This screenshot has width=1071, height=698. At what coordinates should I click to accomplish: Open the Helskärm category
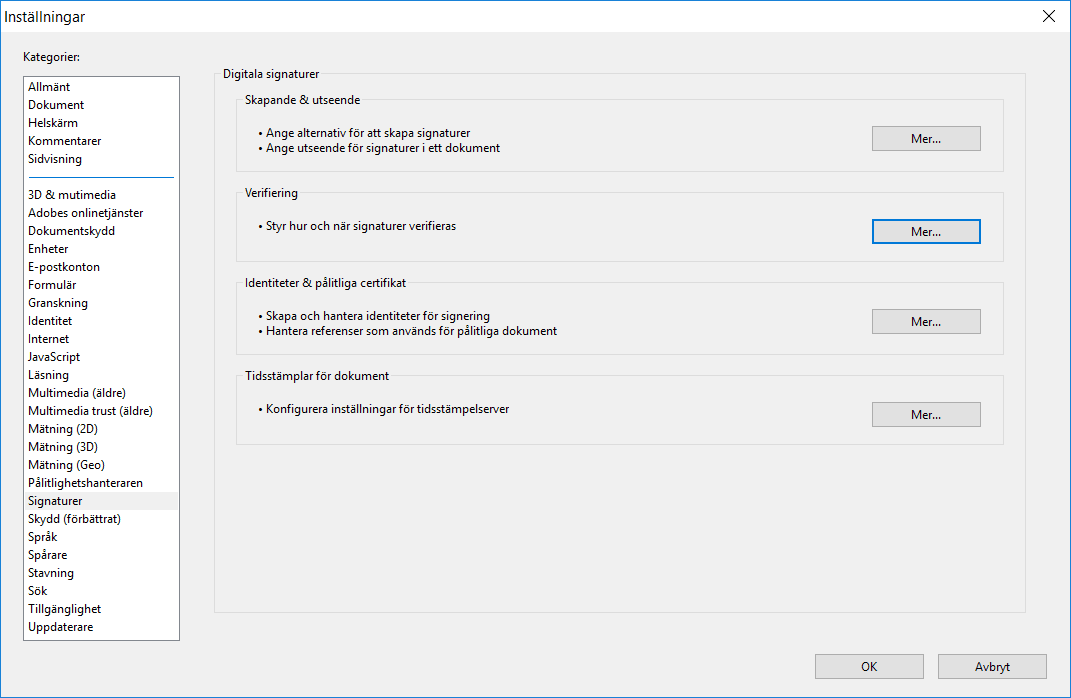pos(53,123)
